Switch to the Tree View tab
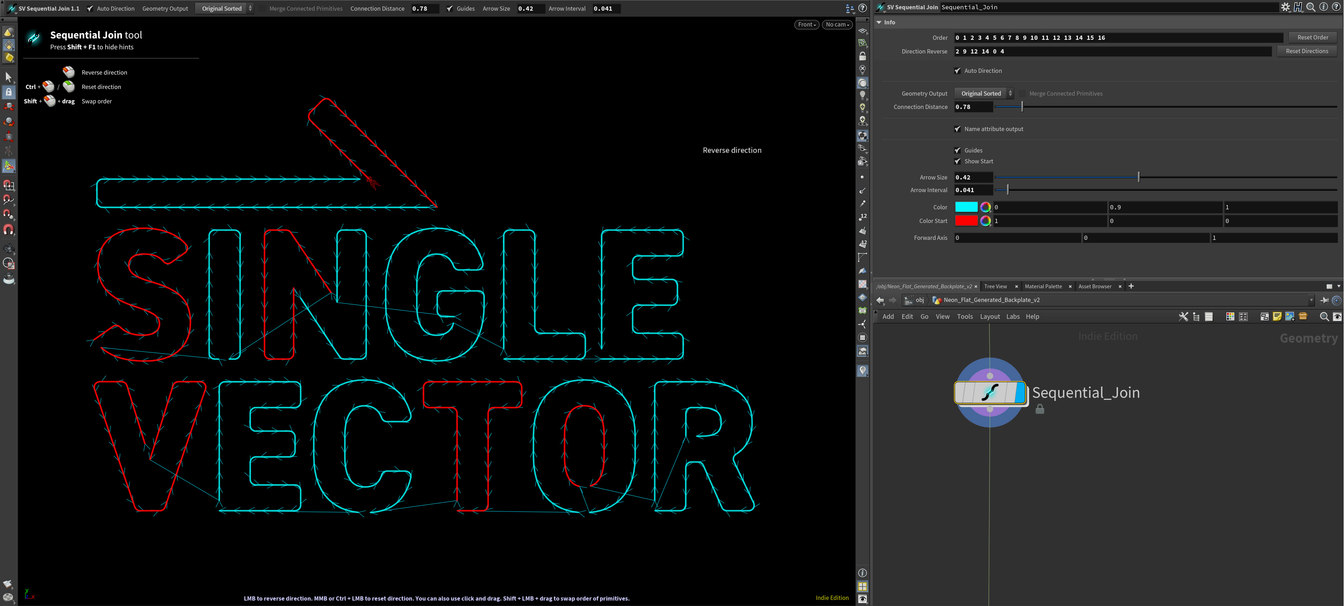 tap(998, 286)
